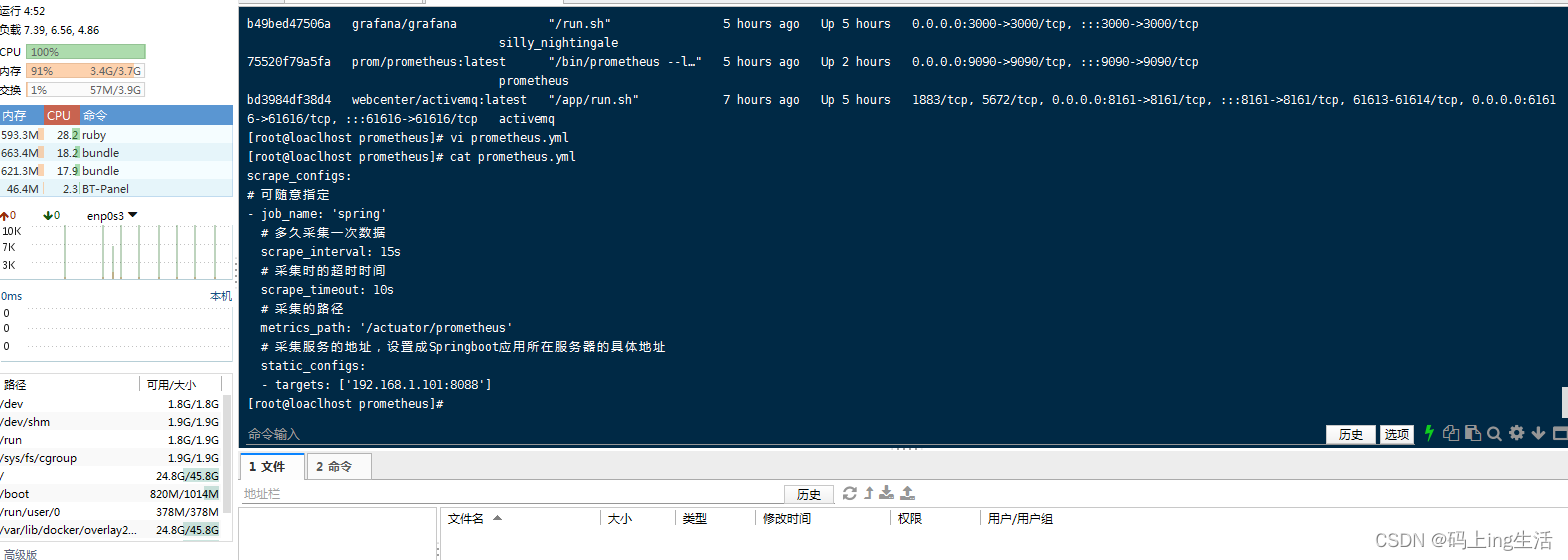
Task: Click the 内存 91% usage bar
Action: [x=86, y=71]
